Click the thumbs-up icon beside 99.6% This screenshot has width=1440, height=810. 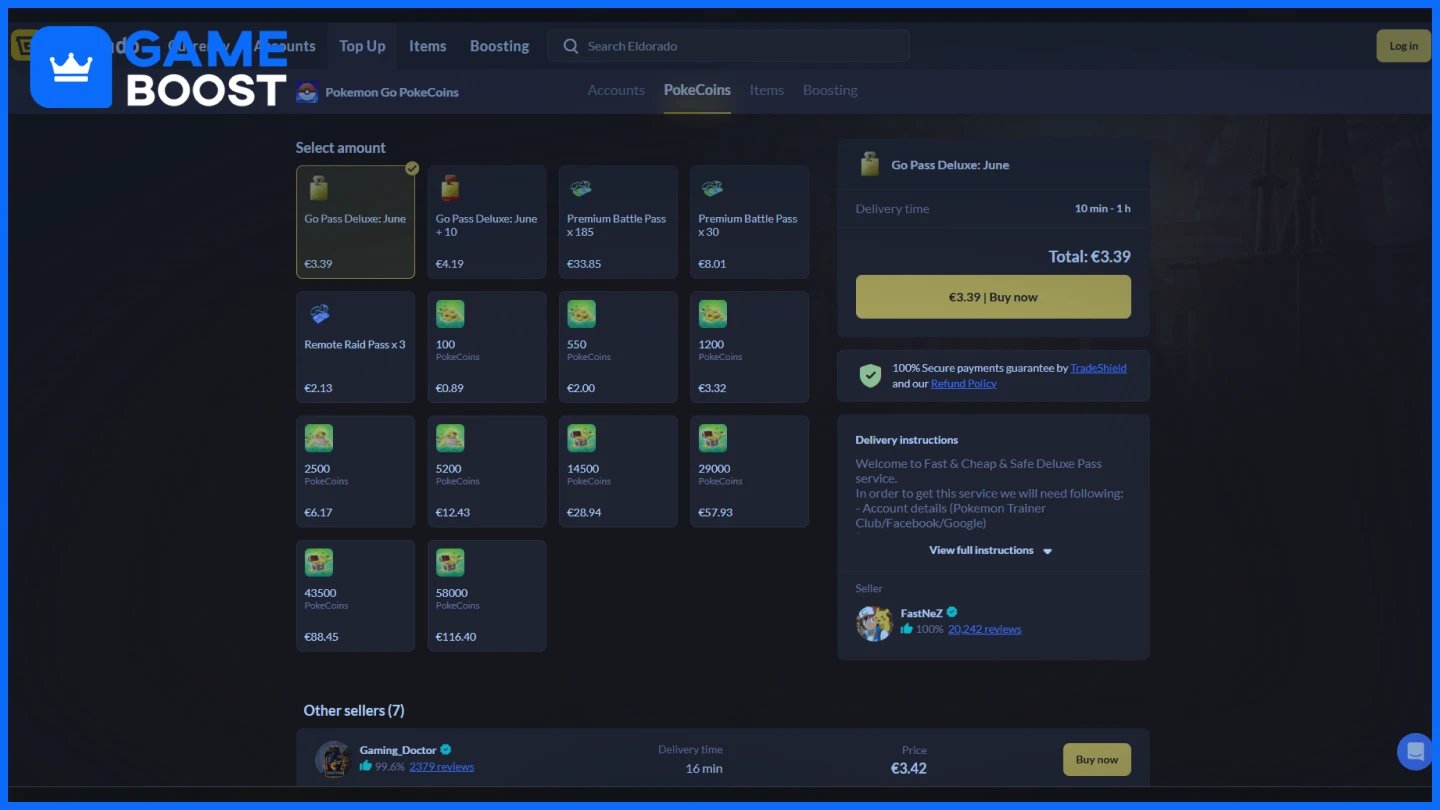[366, 766]
